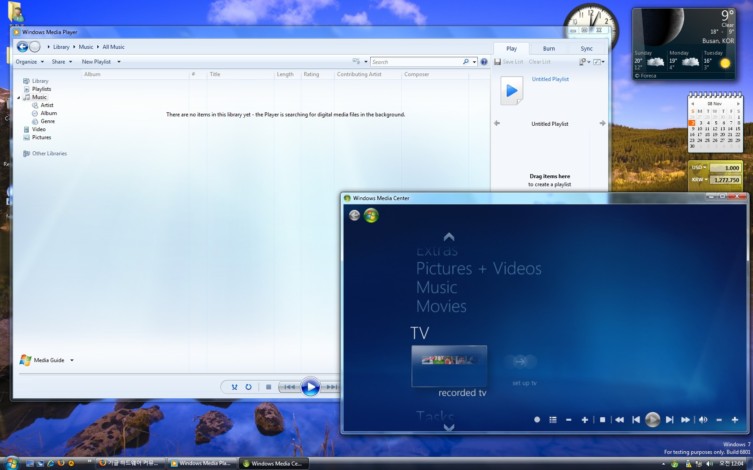Click channel up plus in Media Center

(x=584, y=420)
